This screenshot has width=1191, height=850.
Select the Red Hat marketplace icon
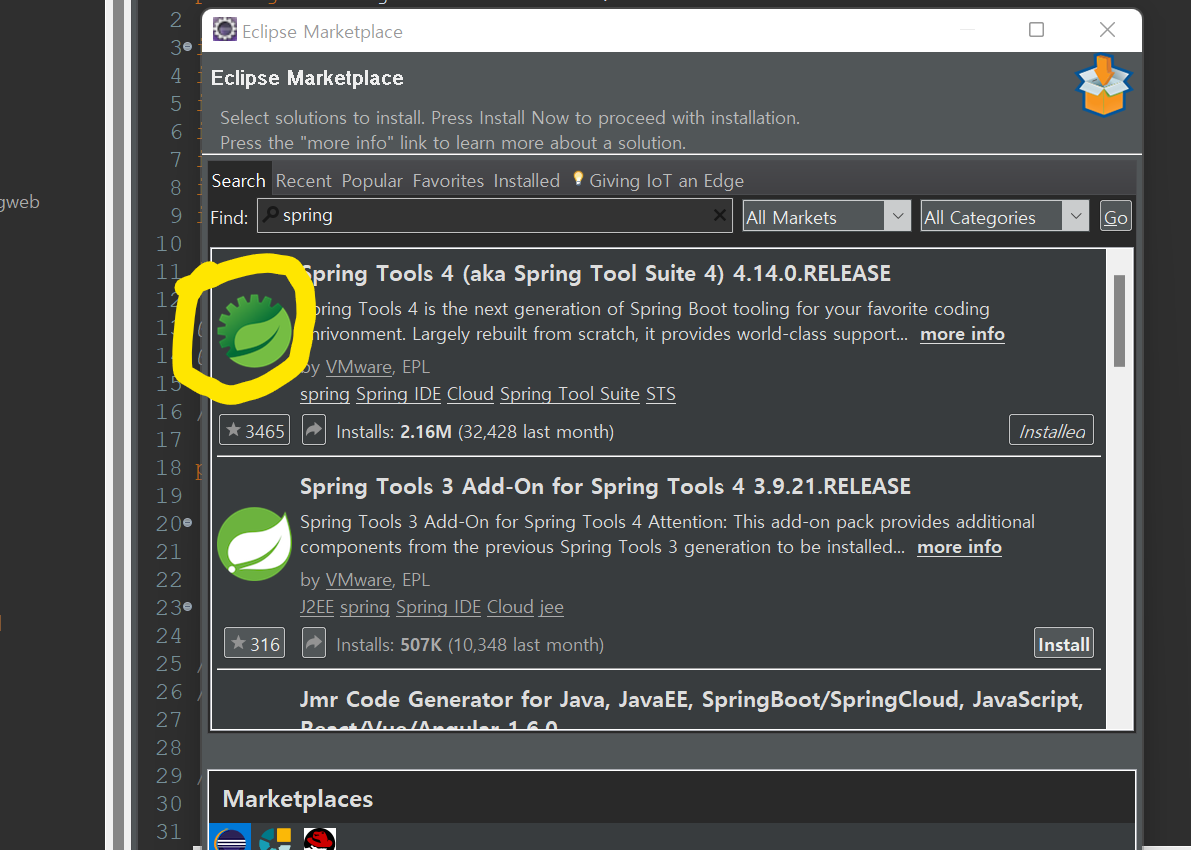[x=320, y=839]
